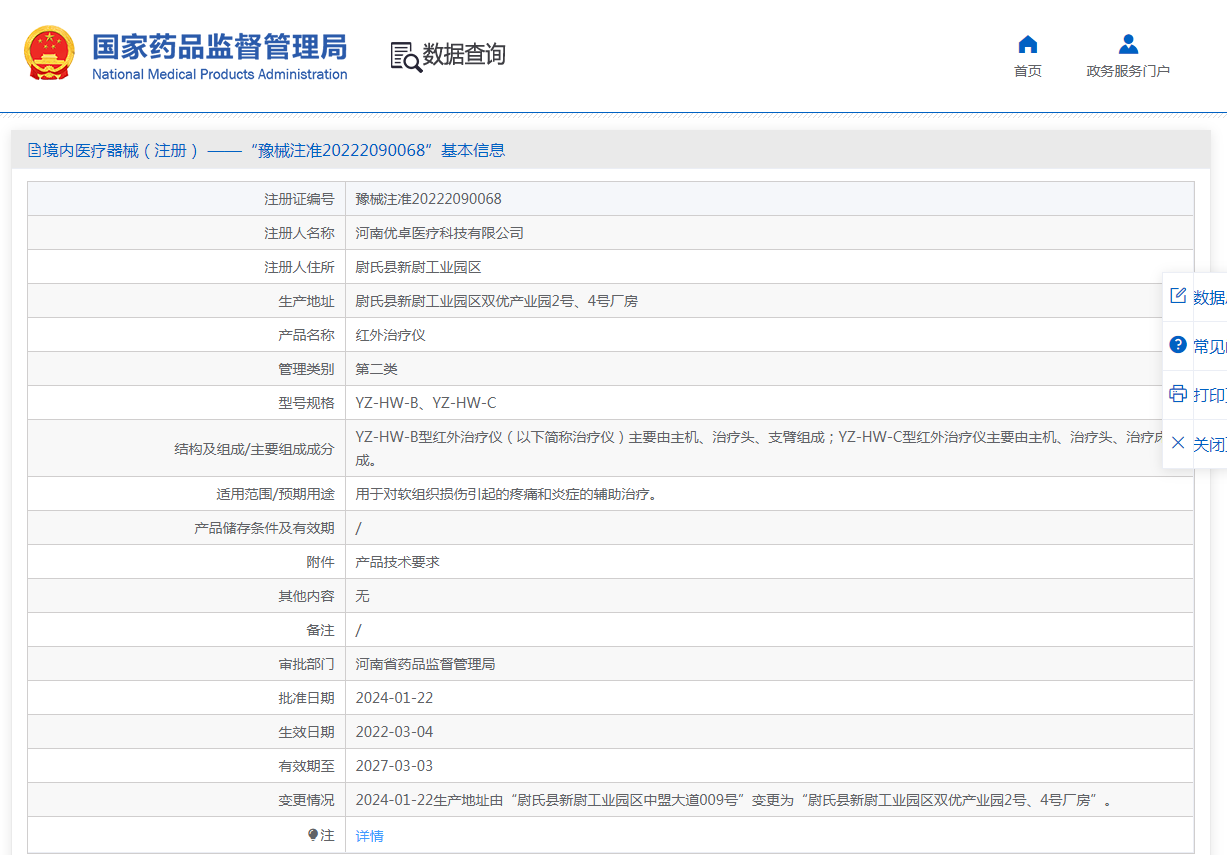Click the 产品名称 label

pyautogui.click(x=306, y=335)
